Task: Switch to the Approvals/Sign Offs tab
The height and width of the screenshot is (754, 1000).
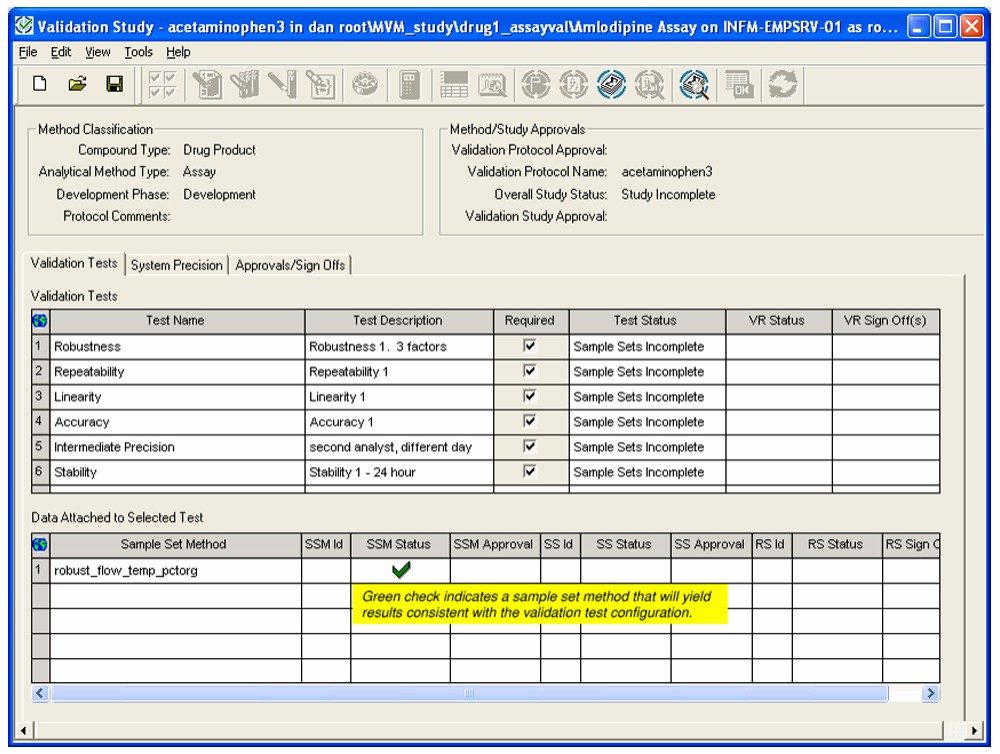Action: tap(290, 265)
